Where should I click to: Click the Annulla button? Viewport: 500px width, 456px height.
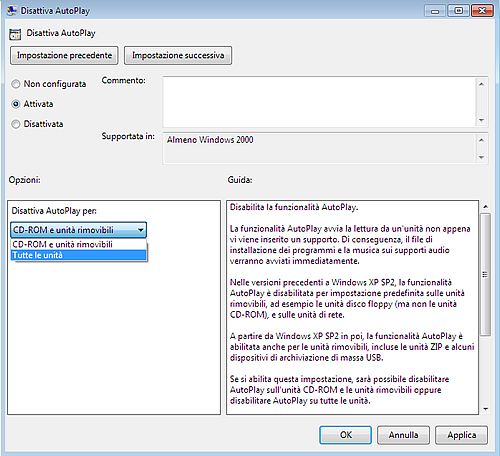click(403, 435)
